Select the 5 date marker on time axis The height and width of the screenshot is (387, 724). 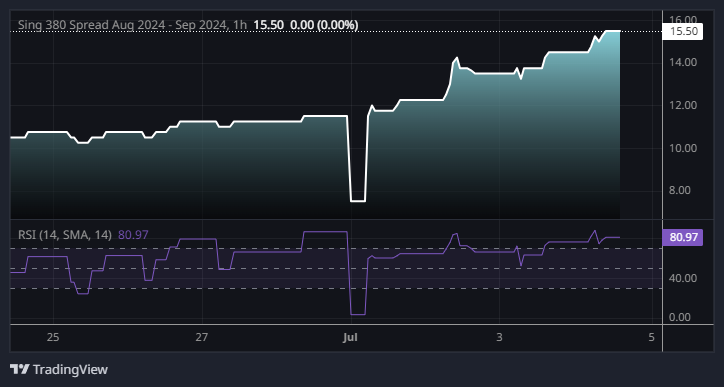(x=652, y=337)
